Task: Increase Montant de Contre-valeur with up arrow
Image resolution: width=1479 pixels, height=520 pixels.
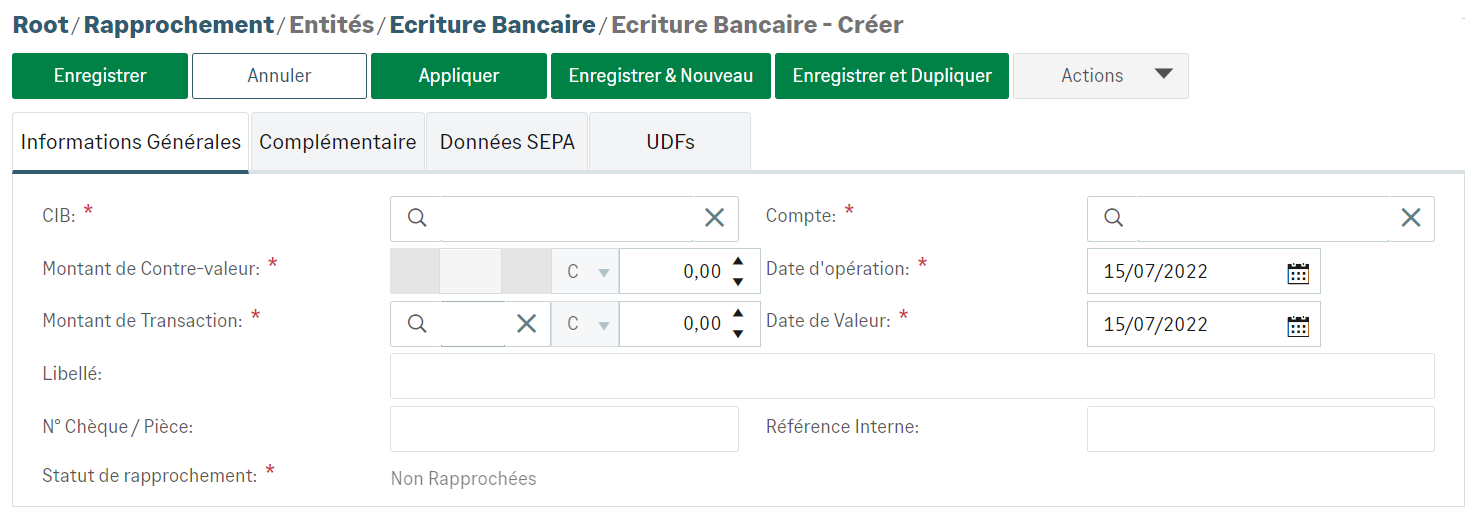Action: [x=738, y=262]
